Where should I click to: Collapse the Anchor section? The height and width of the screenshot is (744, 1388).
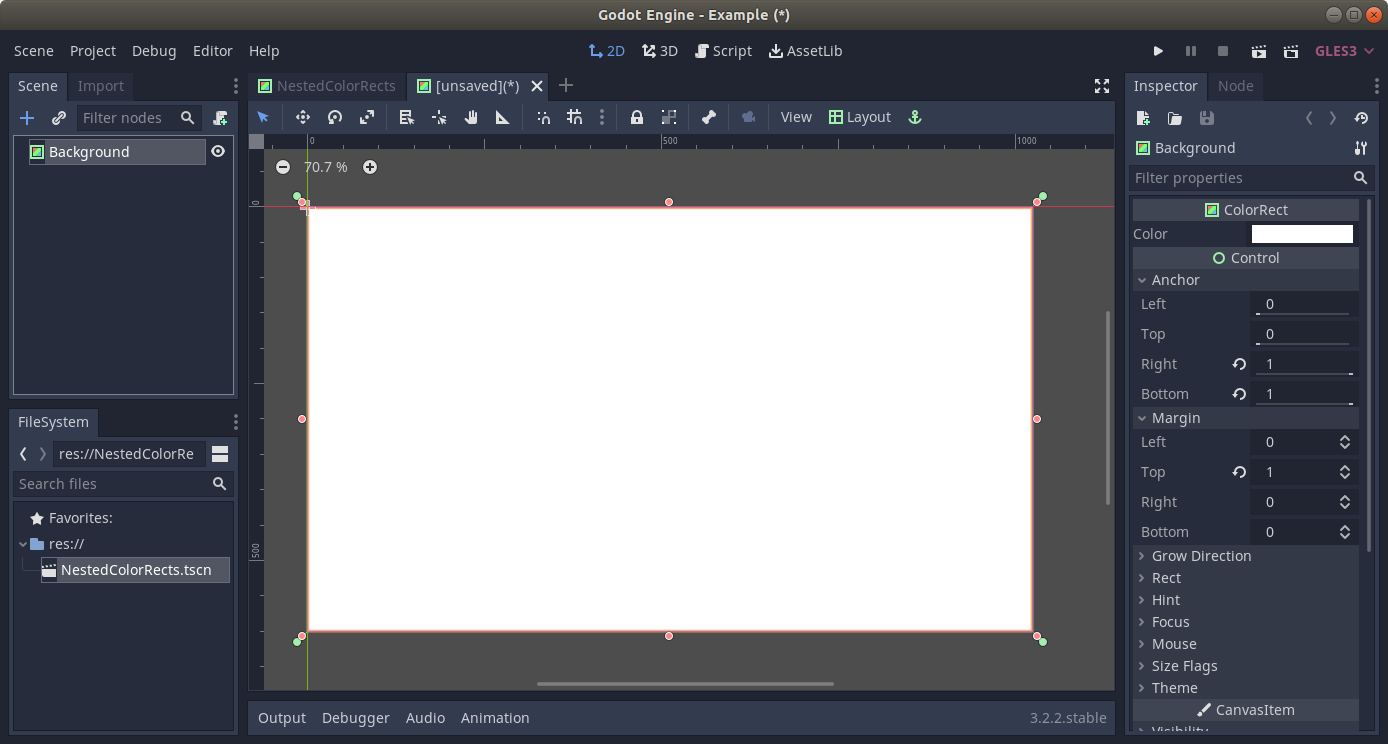coord(1245,280)
